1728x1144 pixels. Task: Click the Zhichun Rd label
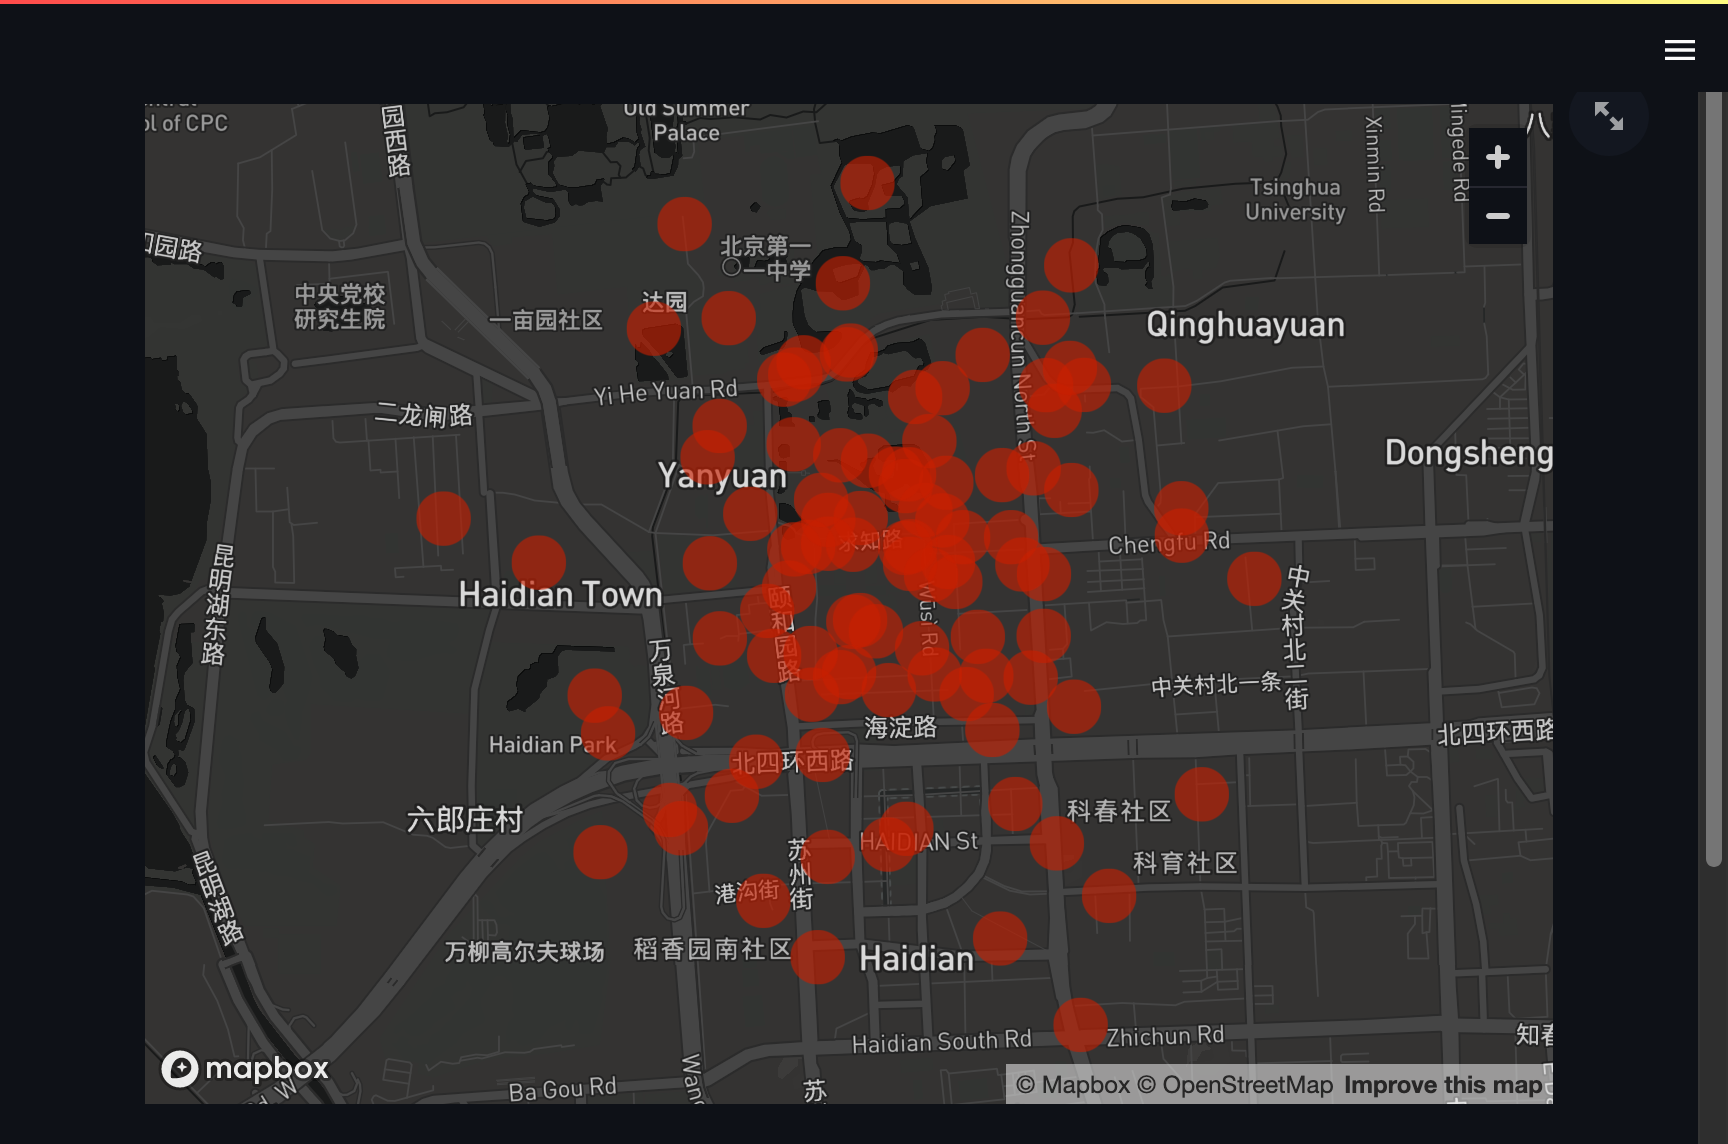tap(1165, 1036)
